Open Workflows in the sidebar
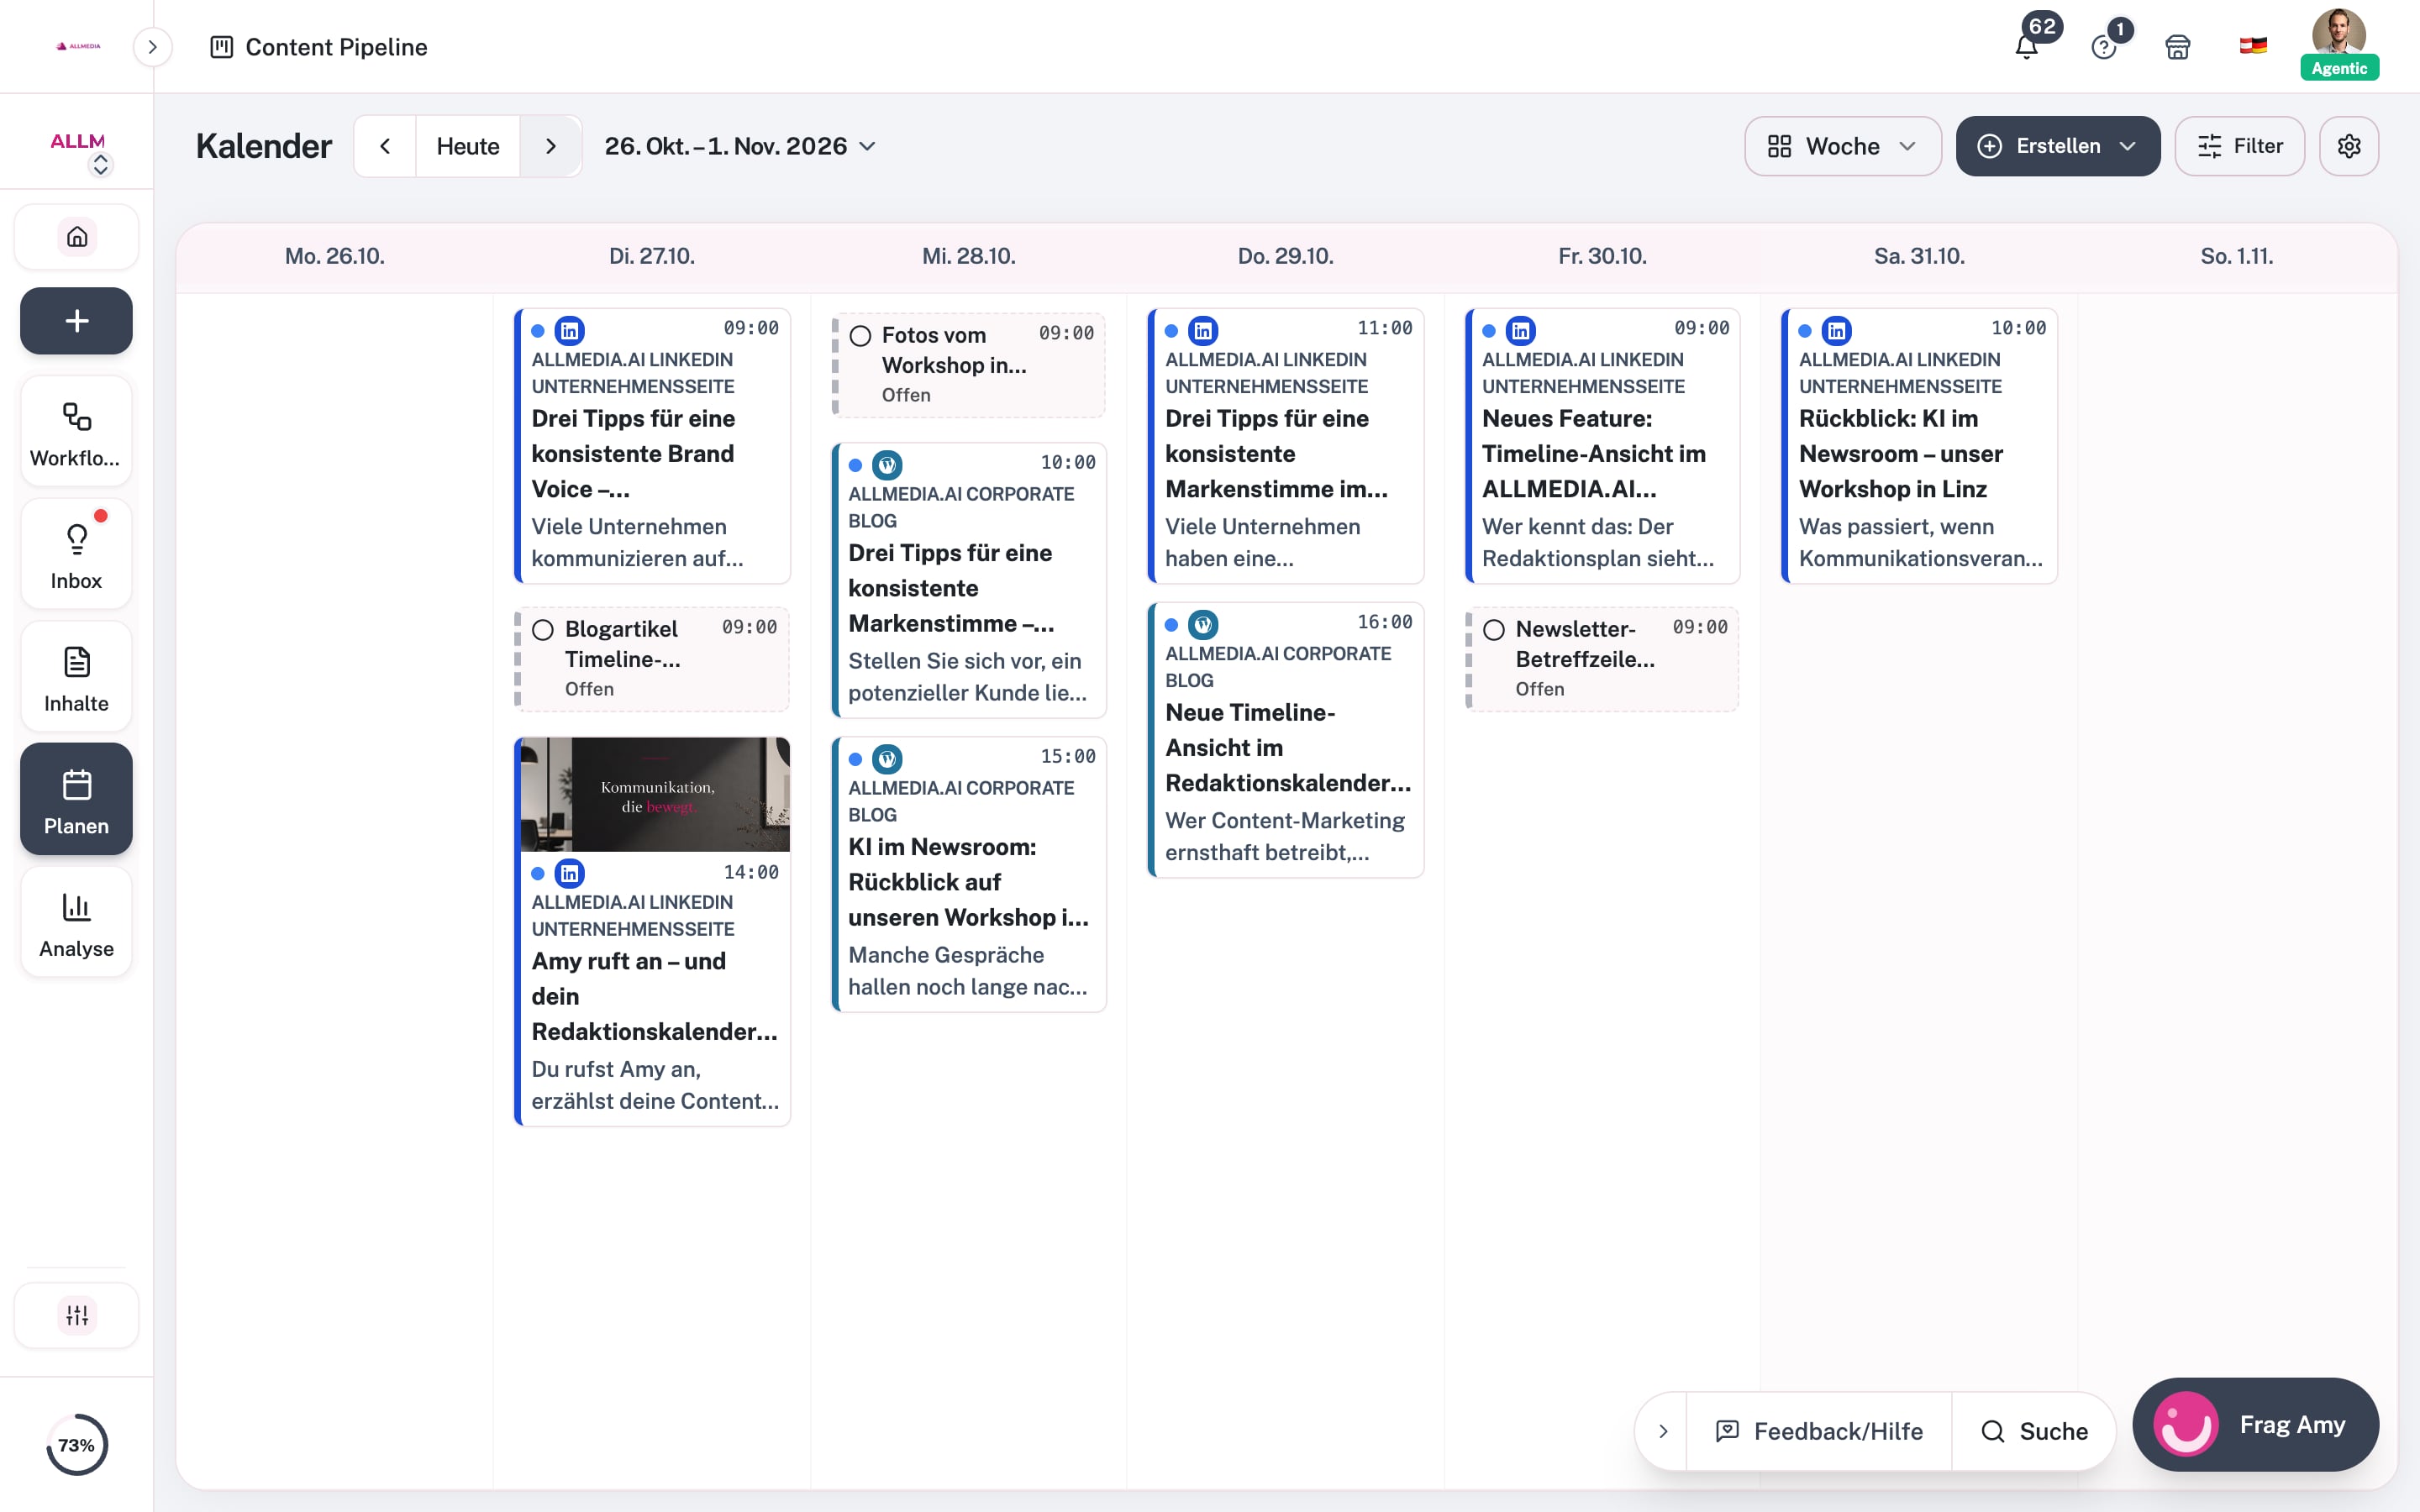The width and height of the screenshot is (2420, 1512). 76,432
